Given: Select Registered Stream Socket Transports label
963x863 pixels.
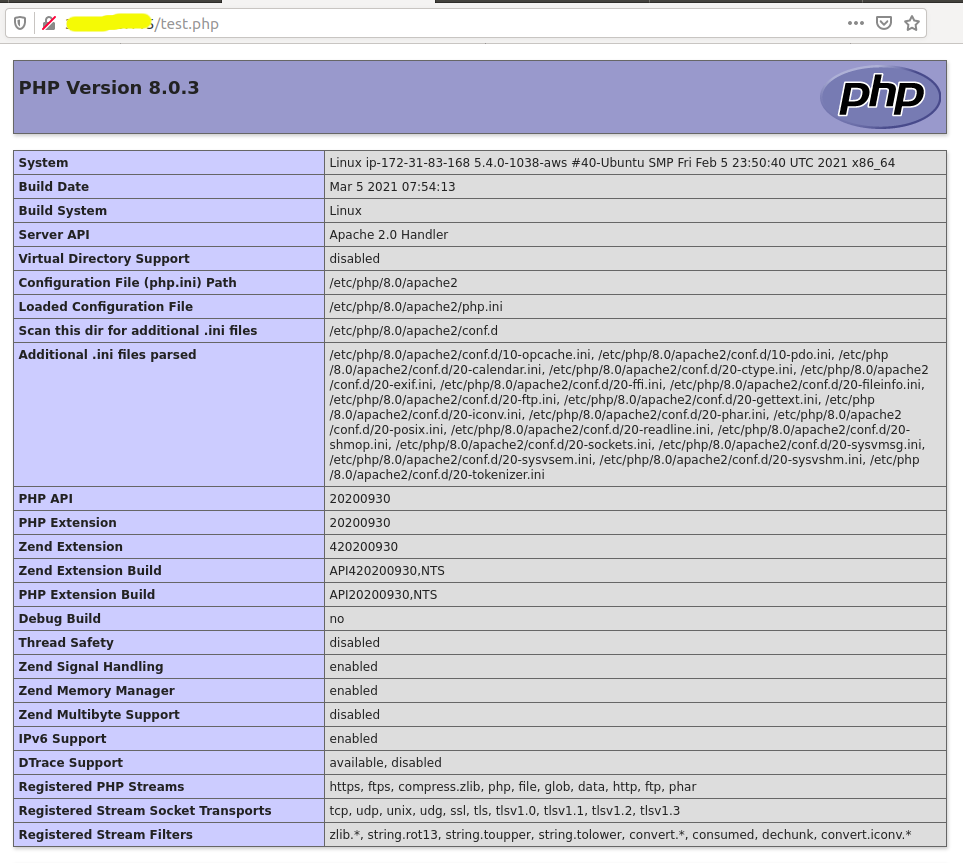Looking at the screenshot, I should click(x=145, y=810).
